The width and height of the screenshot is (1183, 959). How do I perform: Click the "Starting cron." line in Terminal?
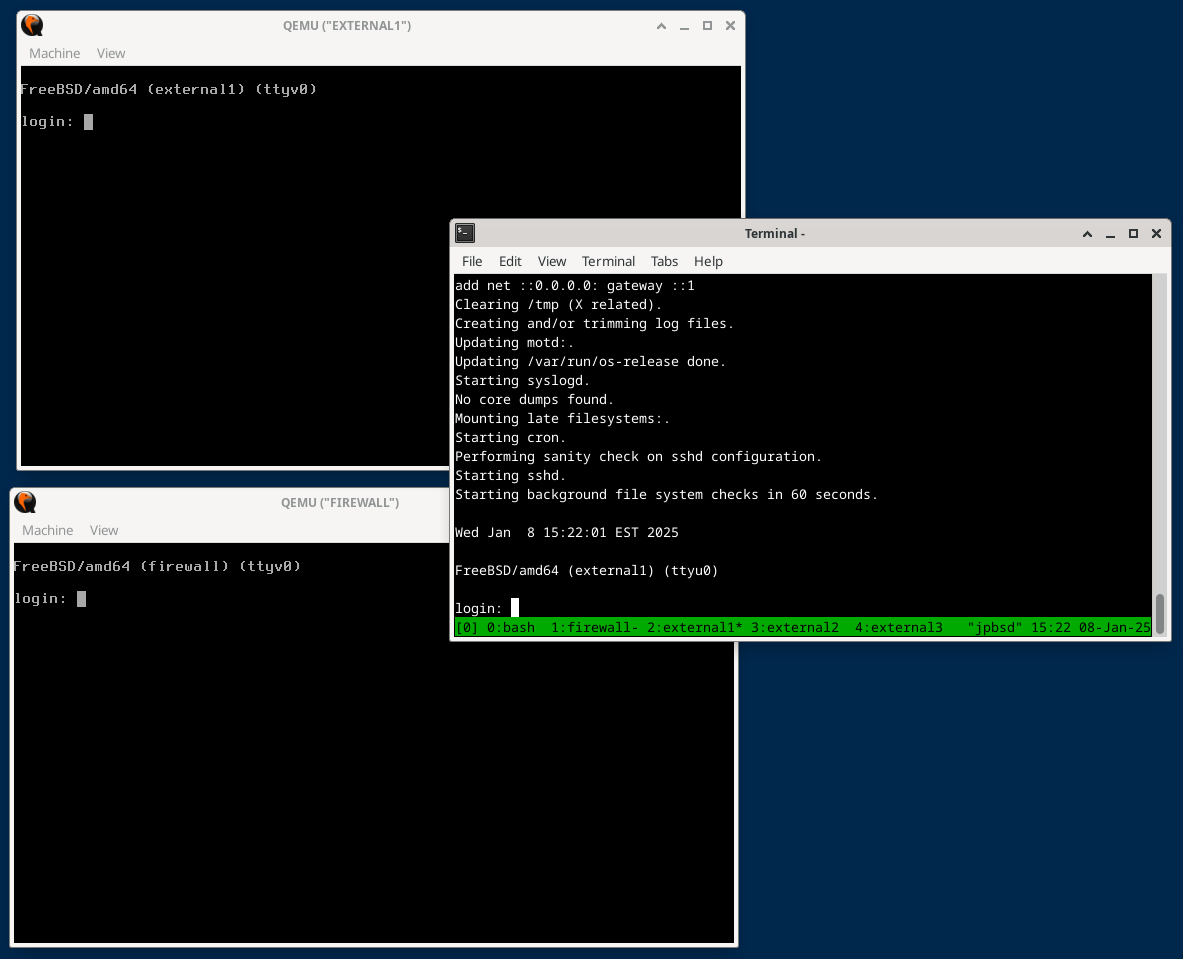click(510, 438)
